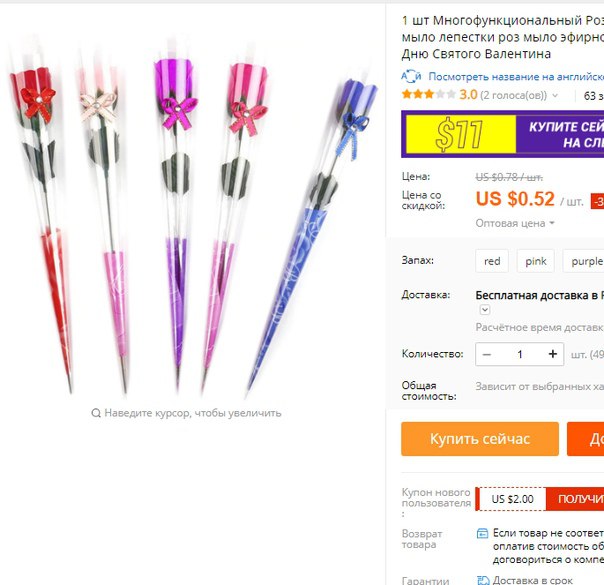Click the translate icon beside English title link
Viewport: 604px width, 585px height.
pyautogui.click(x=411, y=76)
